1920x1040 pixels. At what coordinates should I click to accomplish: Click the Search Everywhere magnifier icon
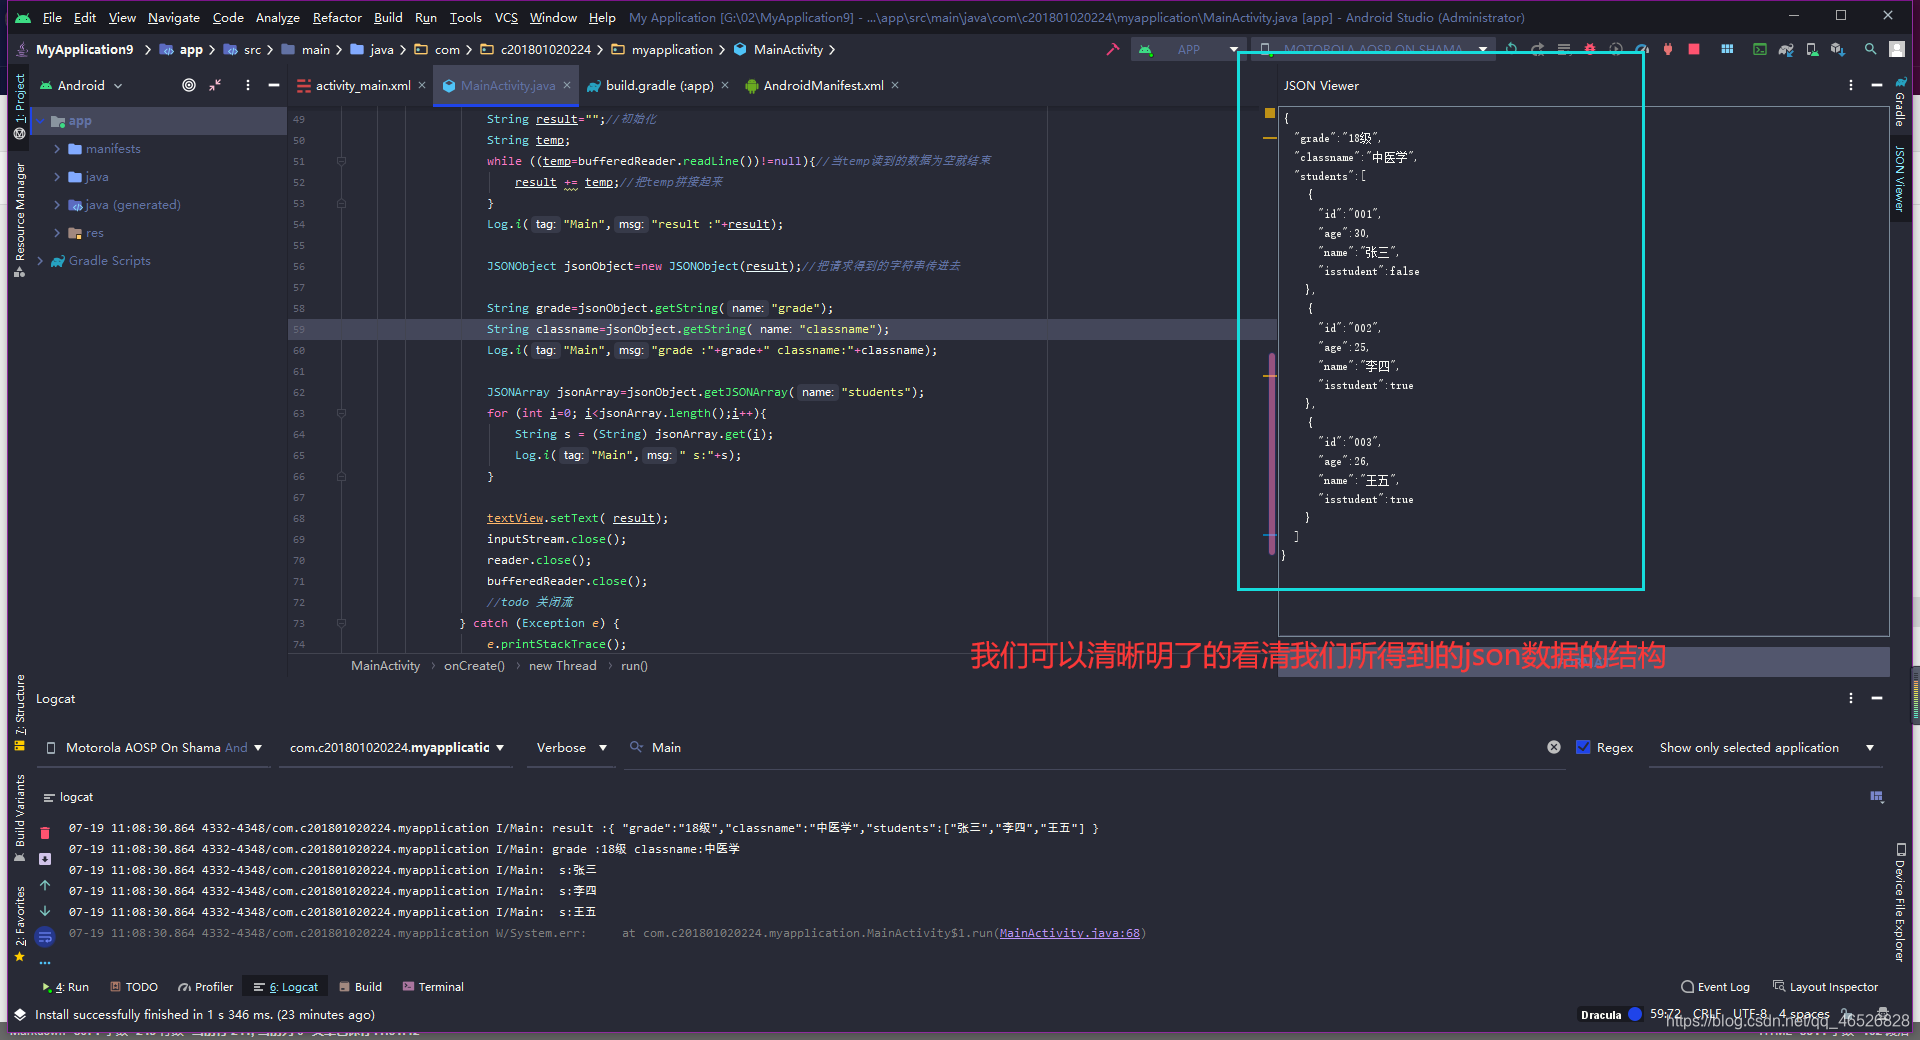1870,49
